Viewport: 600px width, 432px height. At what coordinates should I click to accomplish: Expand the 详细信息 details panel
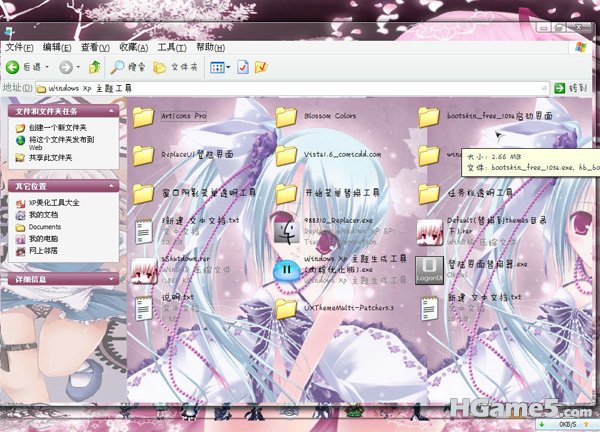click(x=114, y=279)
